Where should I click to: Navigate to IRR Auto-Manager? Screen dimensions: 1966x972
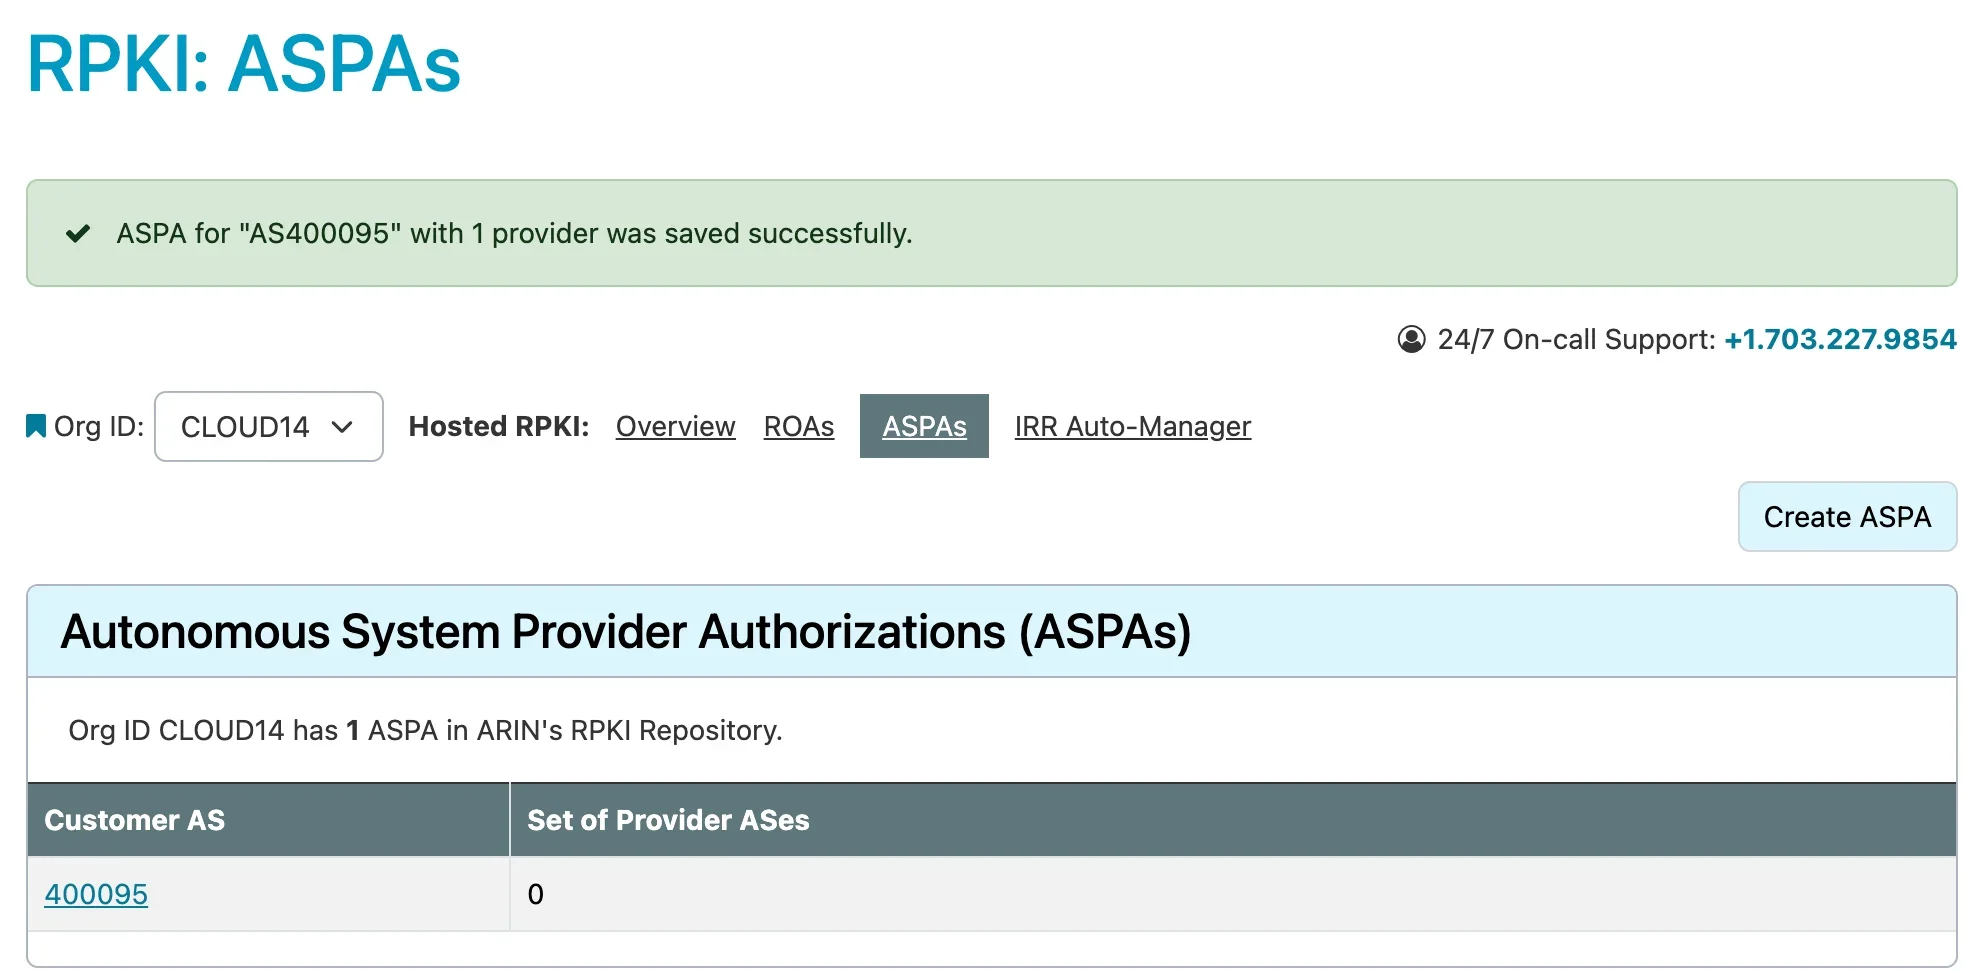1132,426
